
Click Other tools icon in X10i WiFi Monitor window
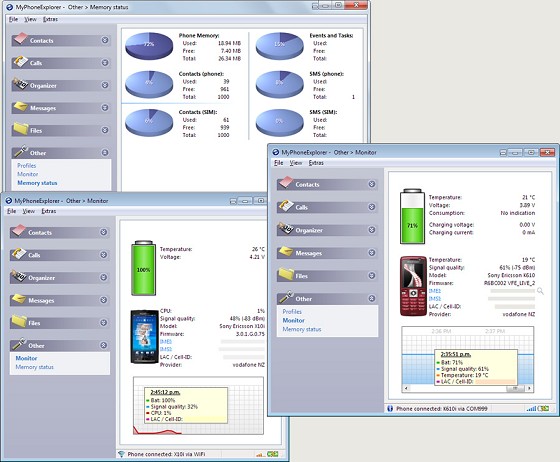[19, 344]
